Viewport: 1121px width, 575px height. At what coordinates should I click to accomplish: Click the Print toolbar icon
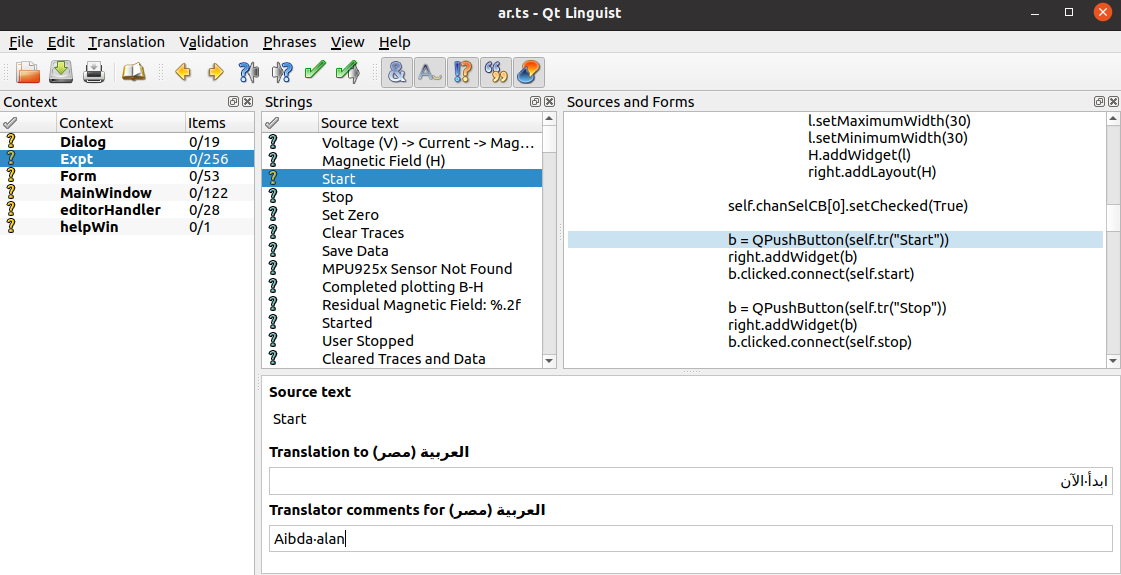pyautogui.click(x=94, y=72)
